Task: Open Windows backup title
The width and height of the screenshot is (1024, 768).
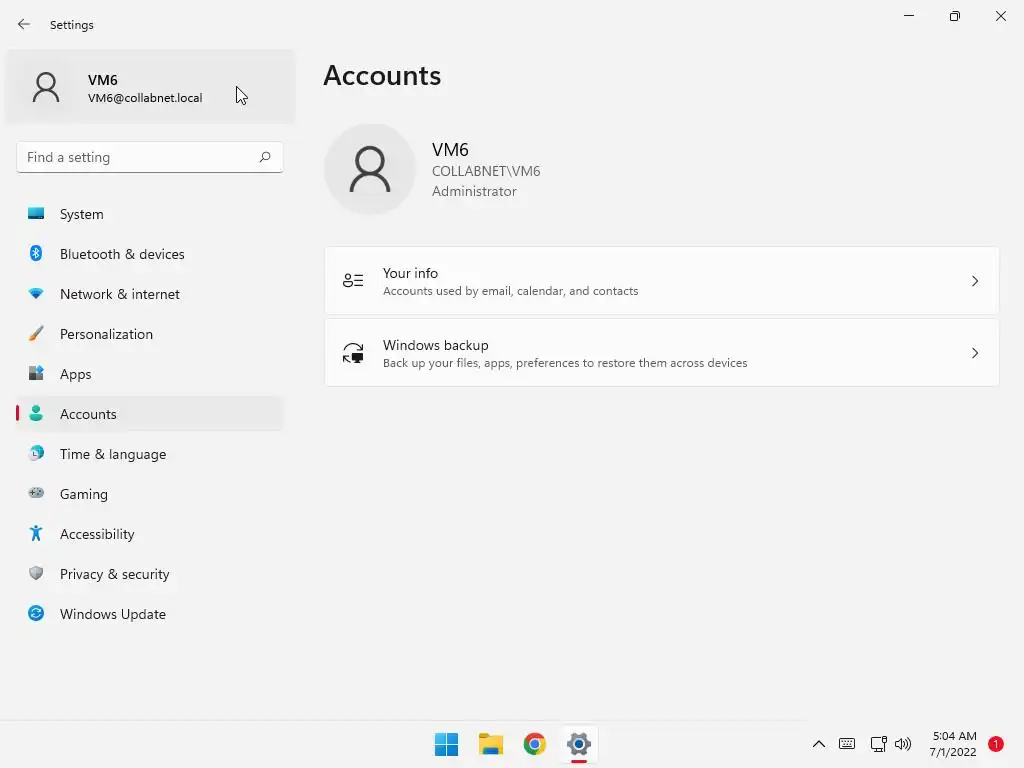Action: click(435, 344)
